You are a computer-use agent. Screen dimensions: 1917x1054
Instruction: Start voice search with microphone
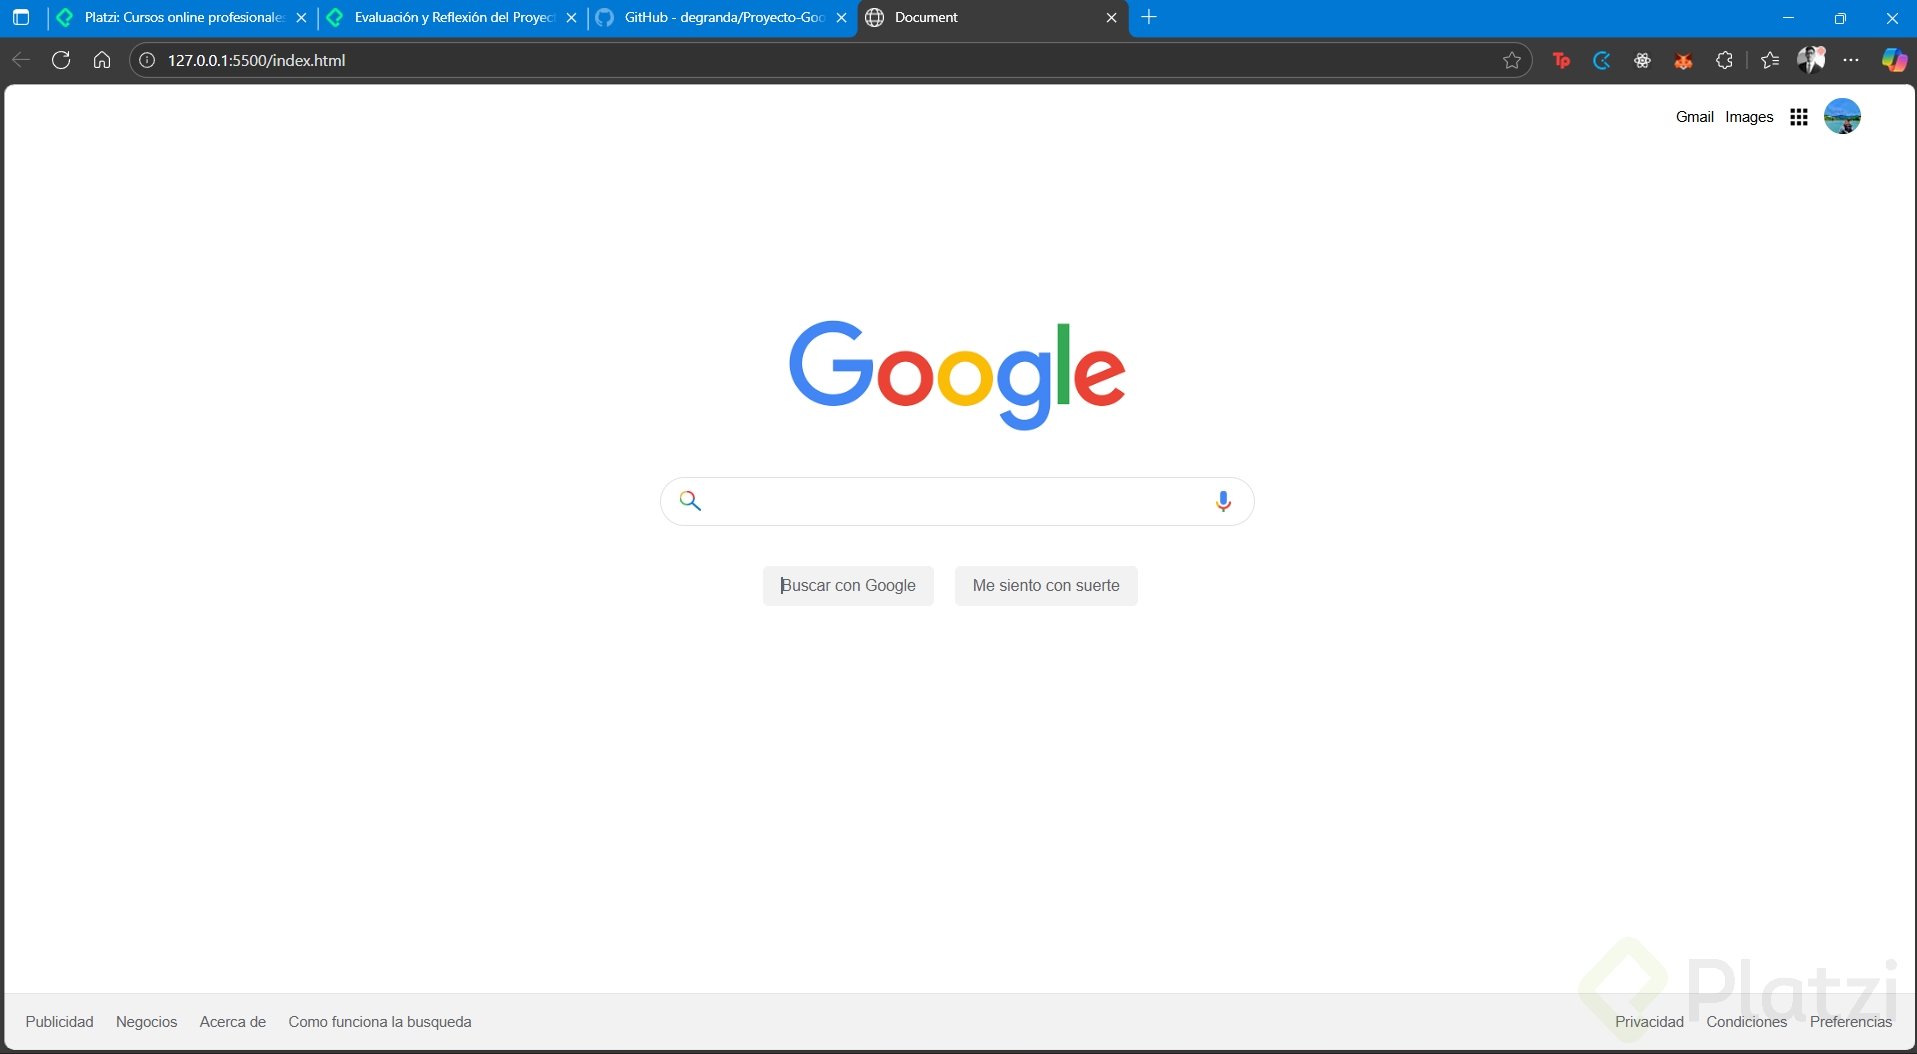[x=1223, y=501]
